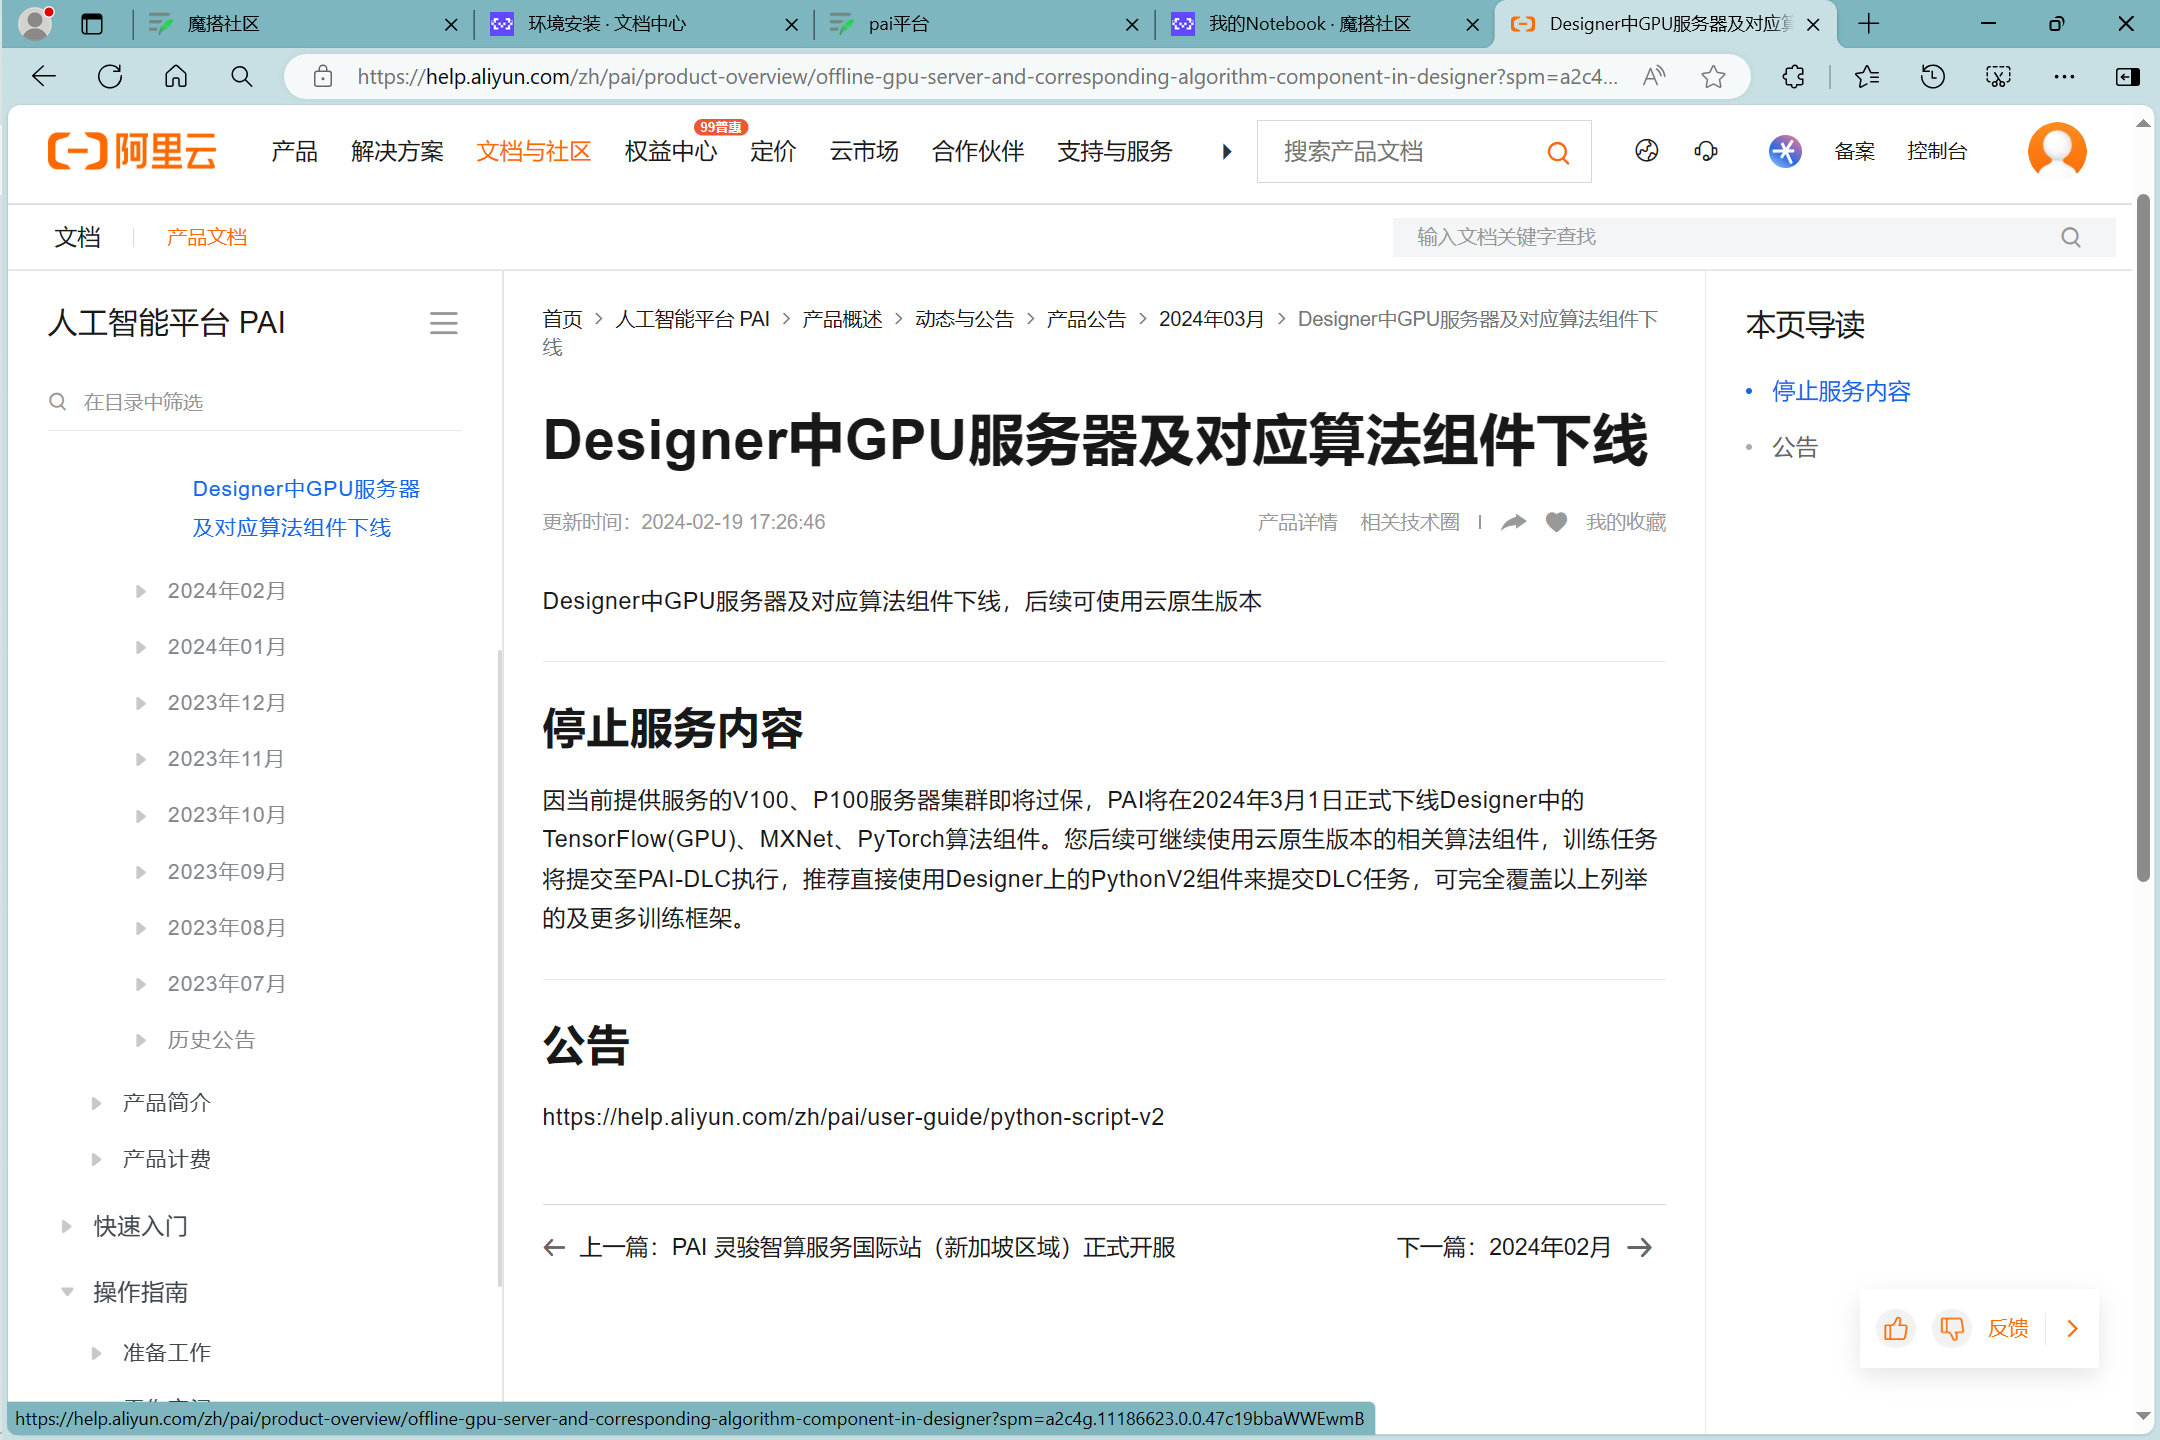2160x1440 pixels.
Task: Reload the page with refresh icon
Action: coord(110,77)
